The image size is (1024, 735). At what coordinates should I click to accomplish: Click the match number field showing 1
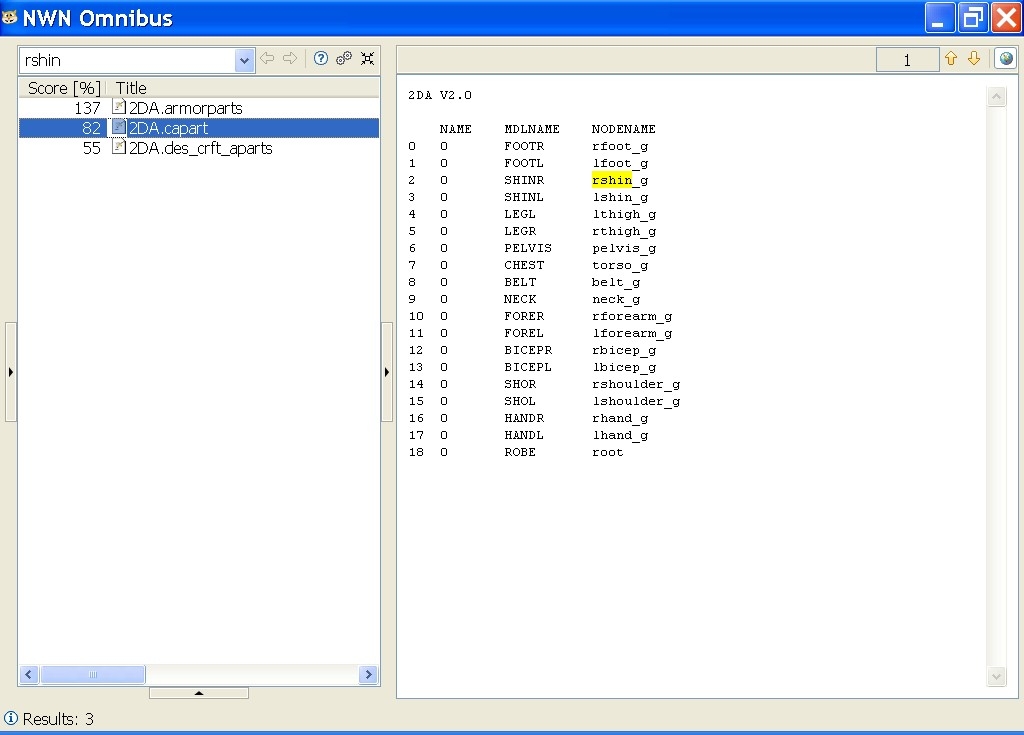pyautogui.click(x=907, y=60)
